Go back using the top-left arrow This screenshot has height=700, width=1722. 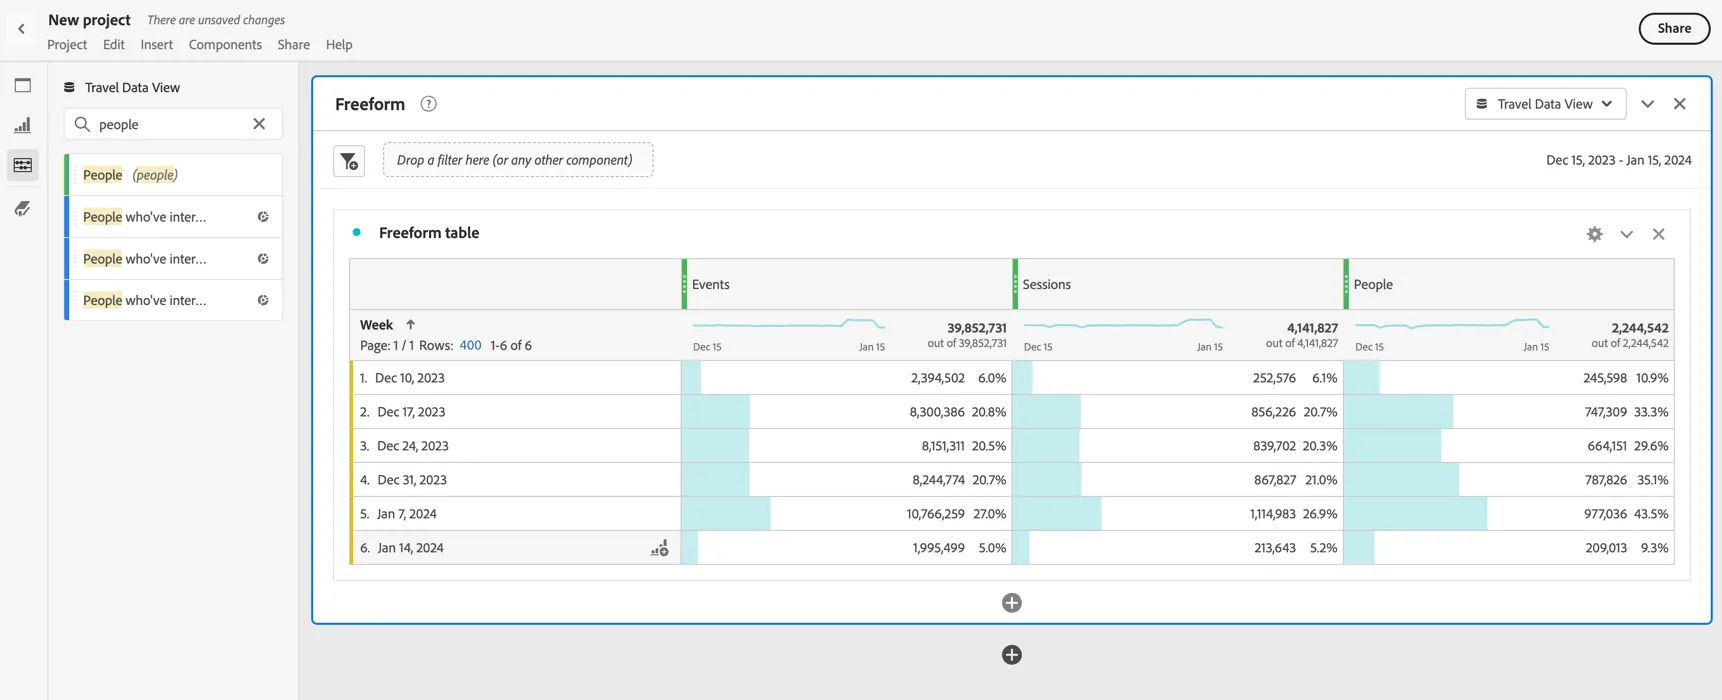tap(21, 29)
